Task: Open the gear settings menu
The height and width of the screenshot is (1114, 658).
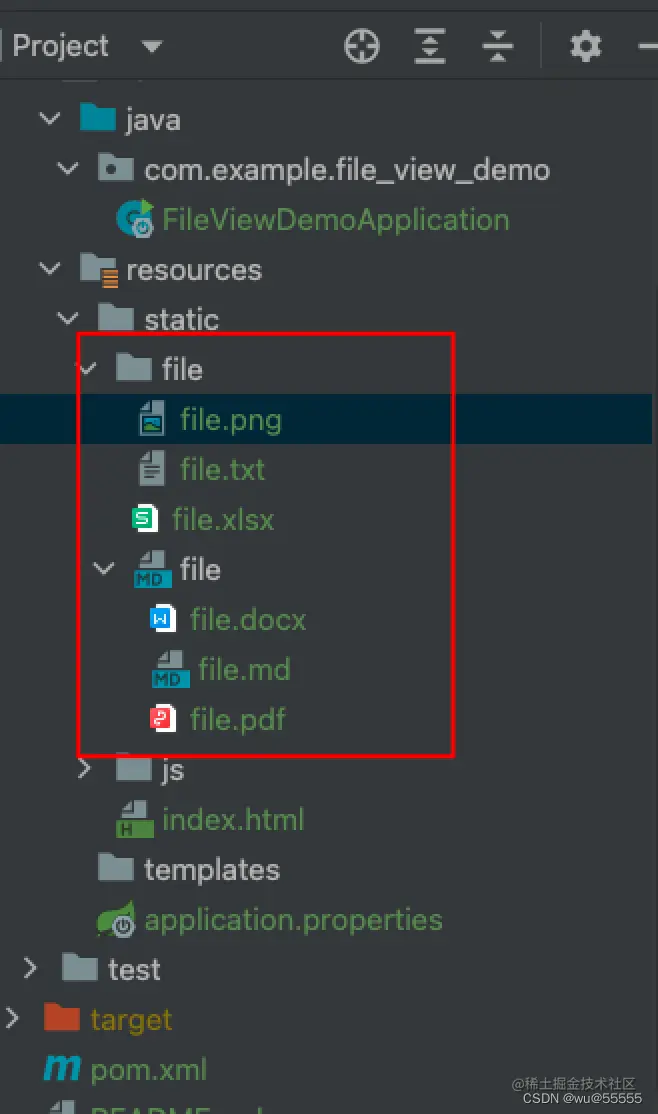Action: coord(586,47)
